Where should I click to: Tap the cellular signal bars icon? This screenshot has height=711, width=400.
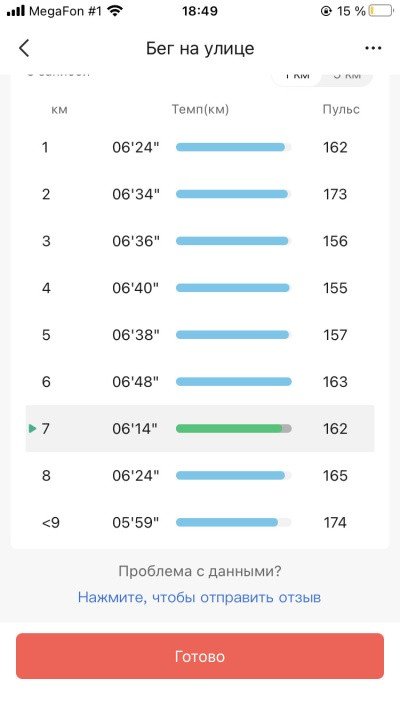coord(15,11)
